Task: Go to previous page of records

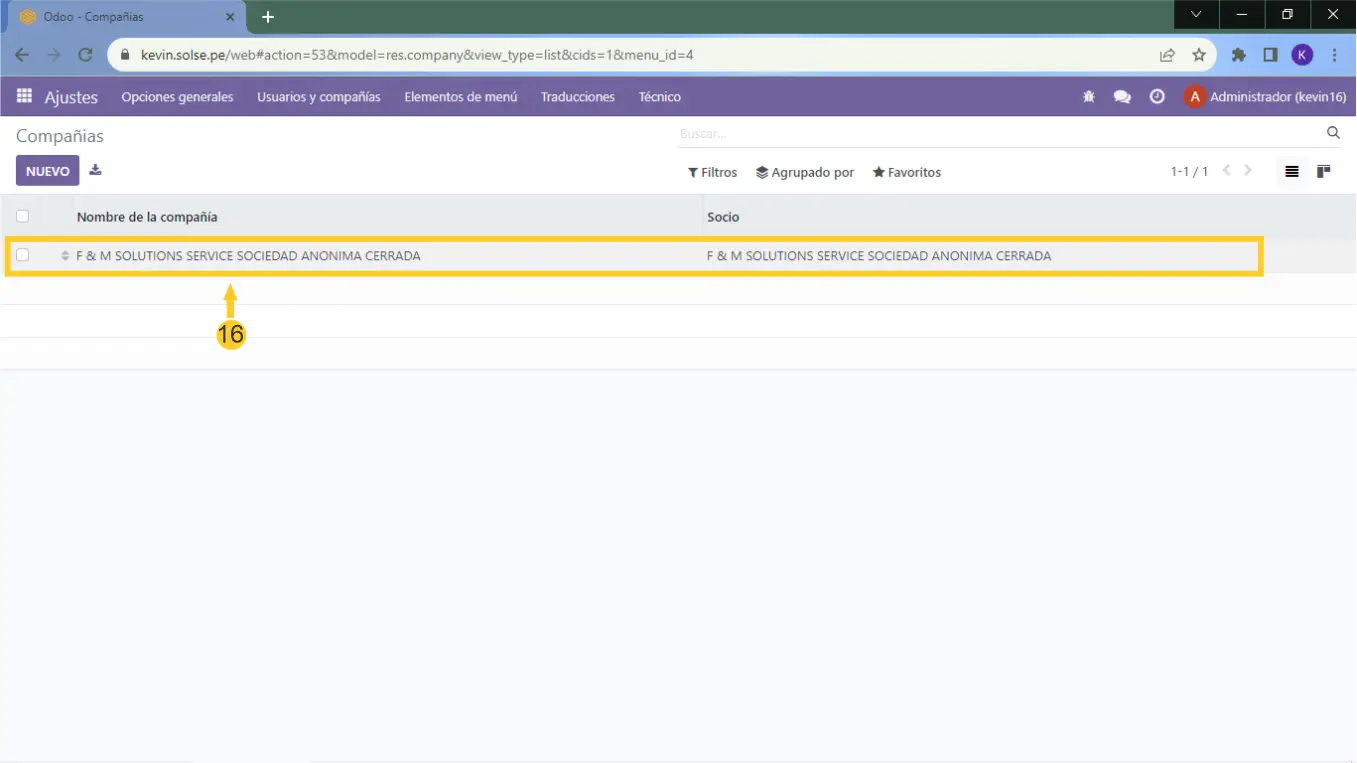Action: [1227, 171]
